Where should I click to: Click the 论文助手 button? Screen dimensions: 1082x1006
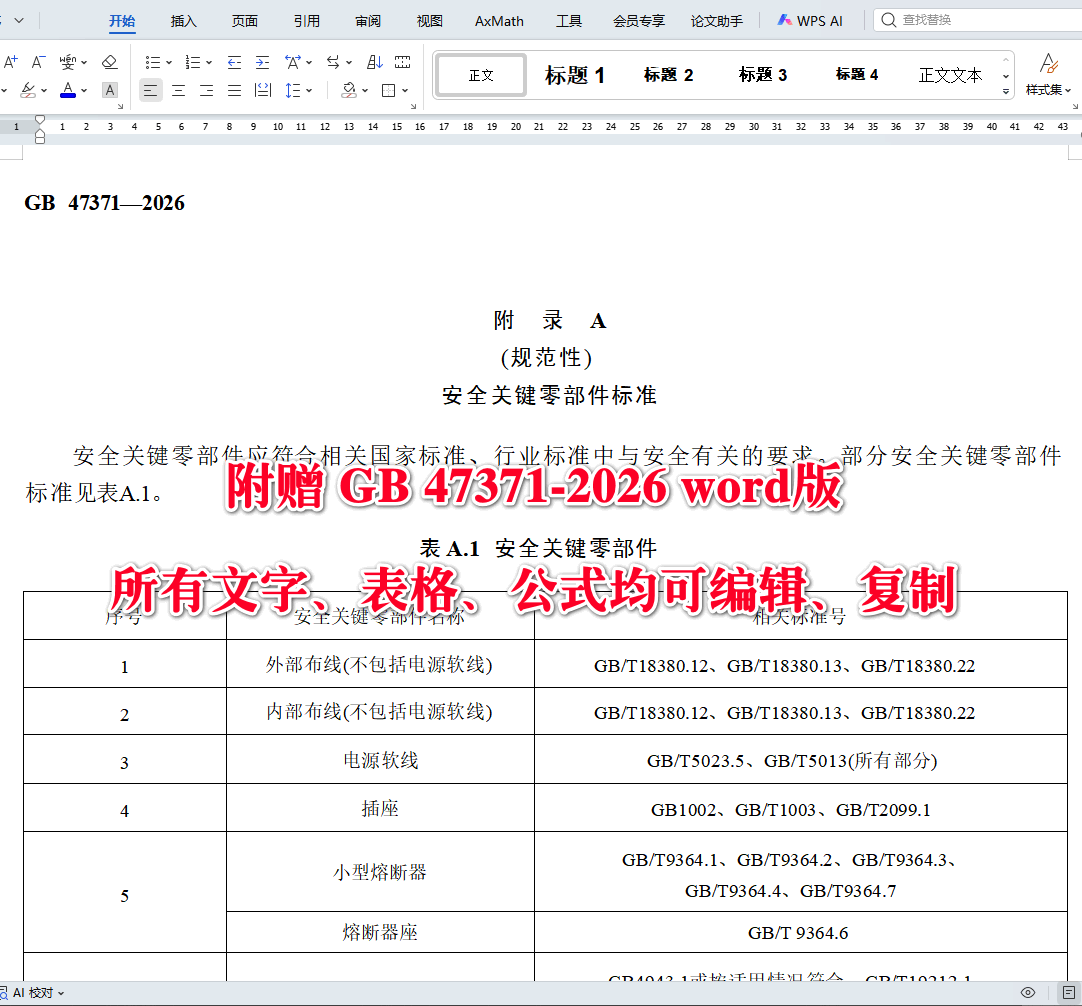716,20
